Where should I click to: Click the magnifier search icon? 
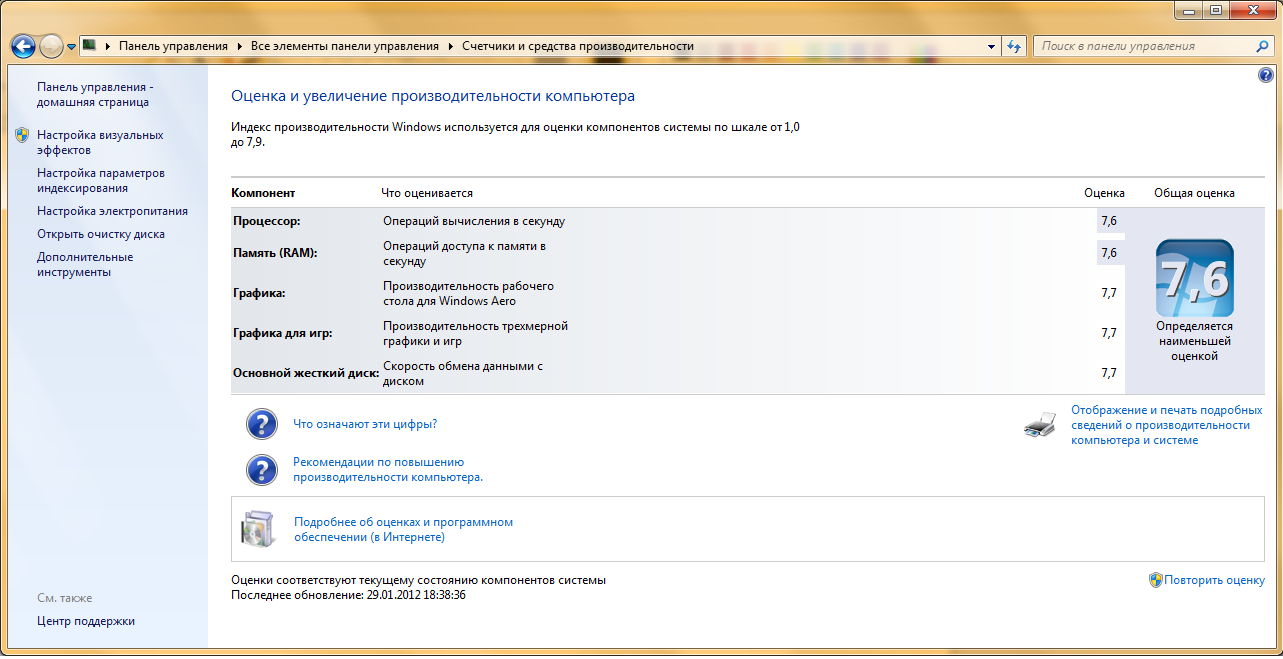coord(1263,46)
